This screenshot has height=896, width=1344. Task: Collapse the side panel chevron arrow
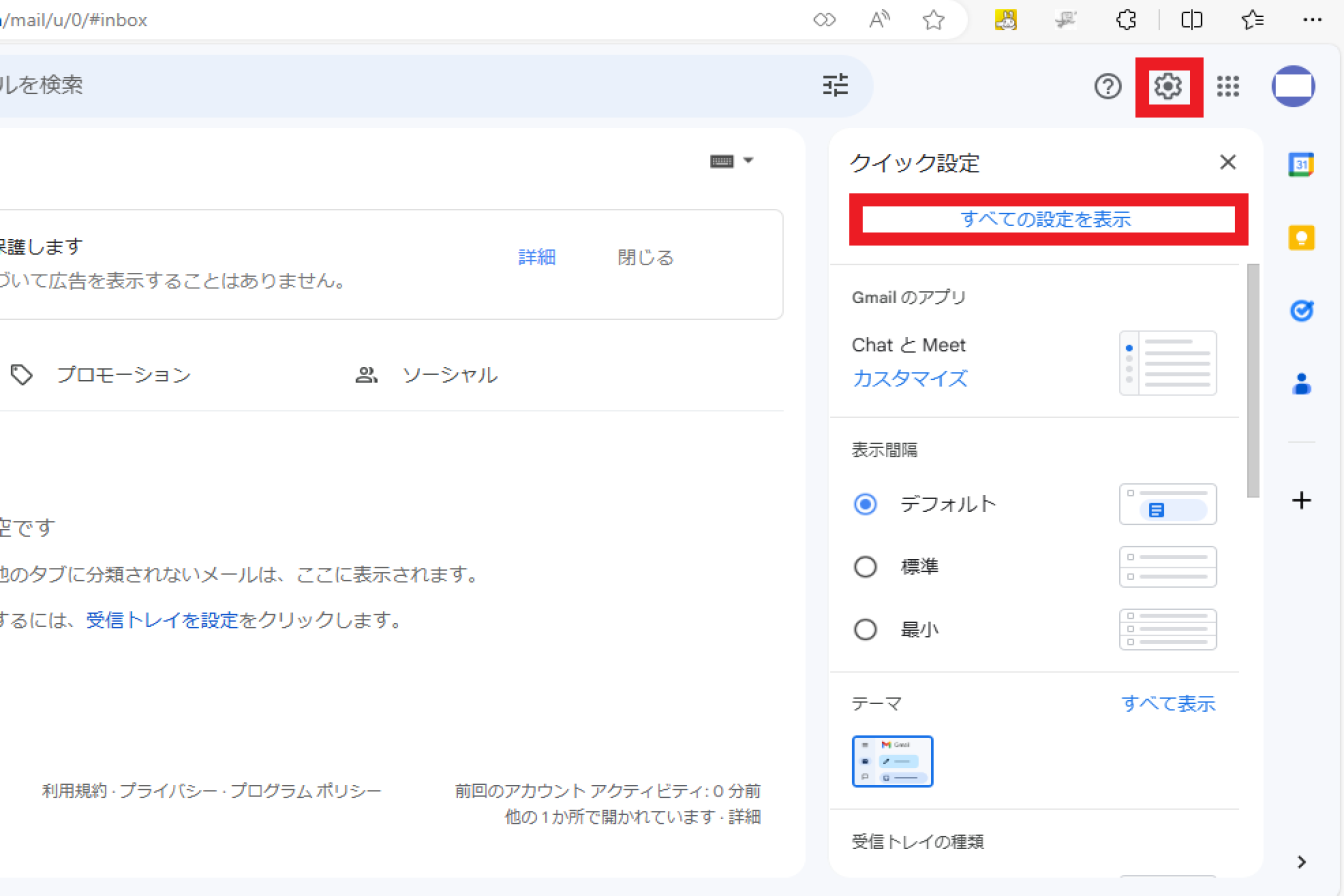coord(1301,861)
